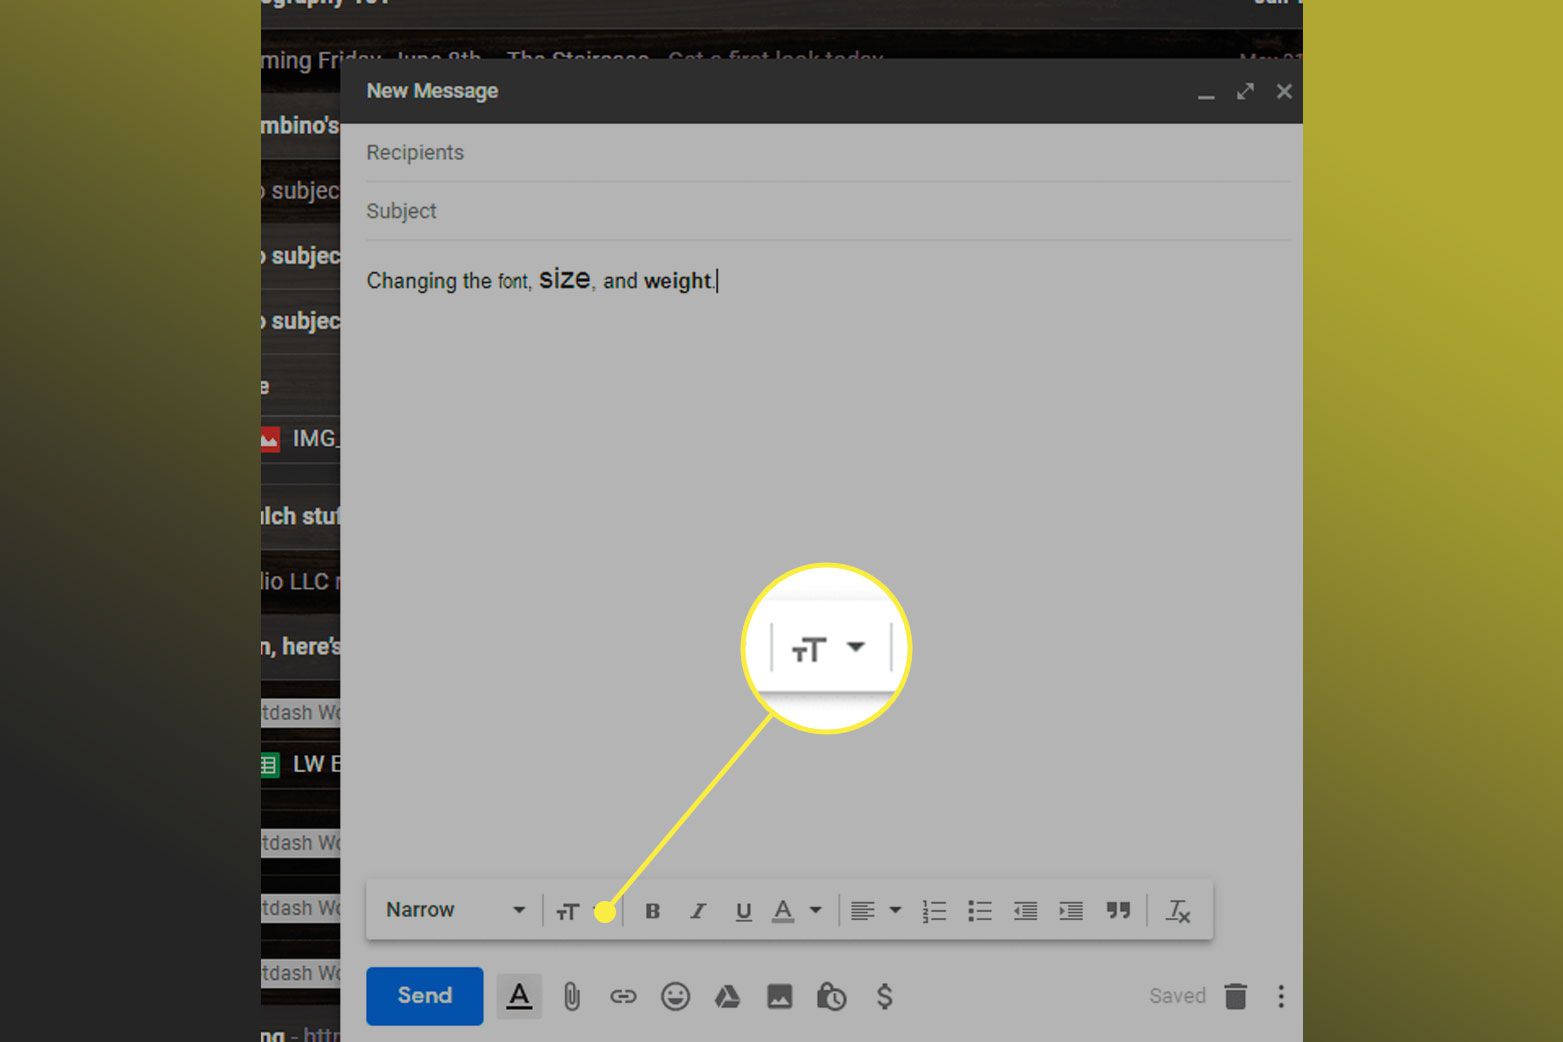Click the indent less icon
Viewport: 1563px width, 1042px height.
[1025, 911]
